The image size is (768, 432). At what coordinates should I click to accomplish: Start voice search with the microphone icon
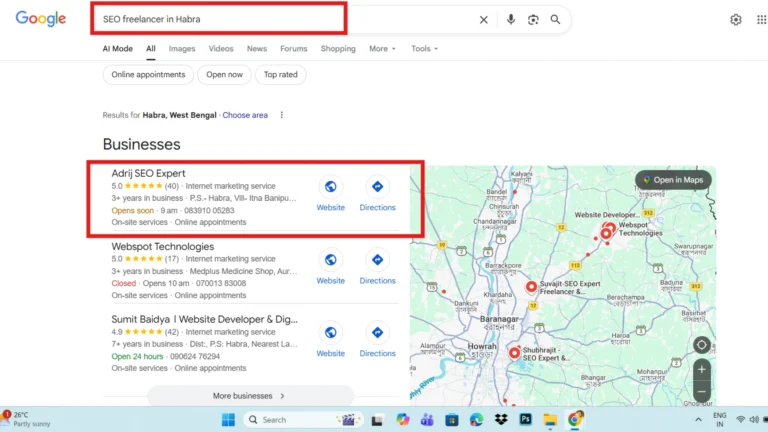(x=511, y=20)
